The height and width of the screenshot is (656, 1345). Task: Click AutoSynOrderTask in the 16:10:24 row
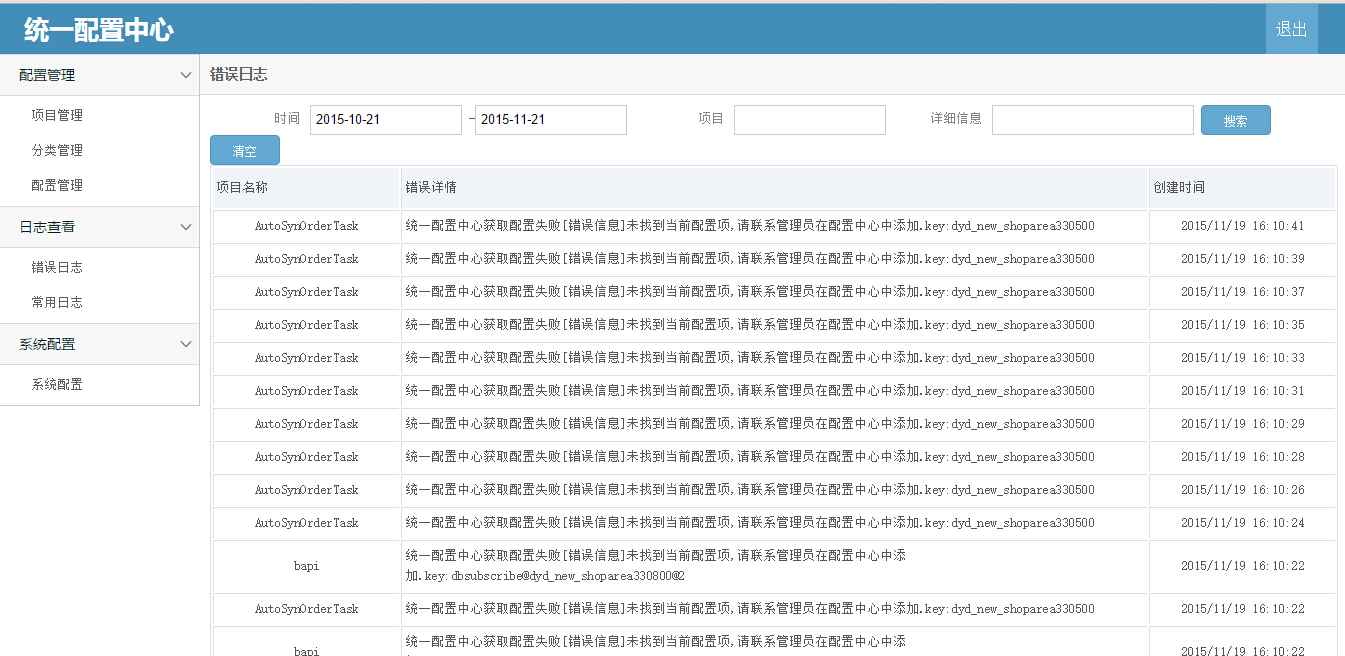pyautogui.click(x=306, y=523)
